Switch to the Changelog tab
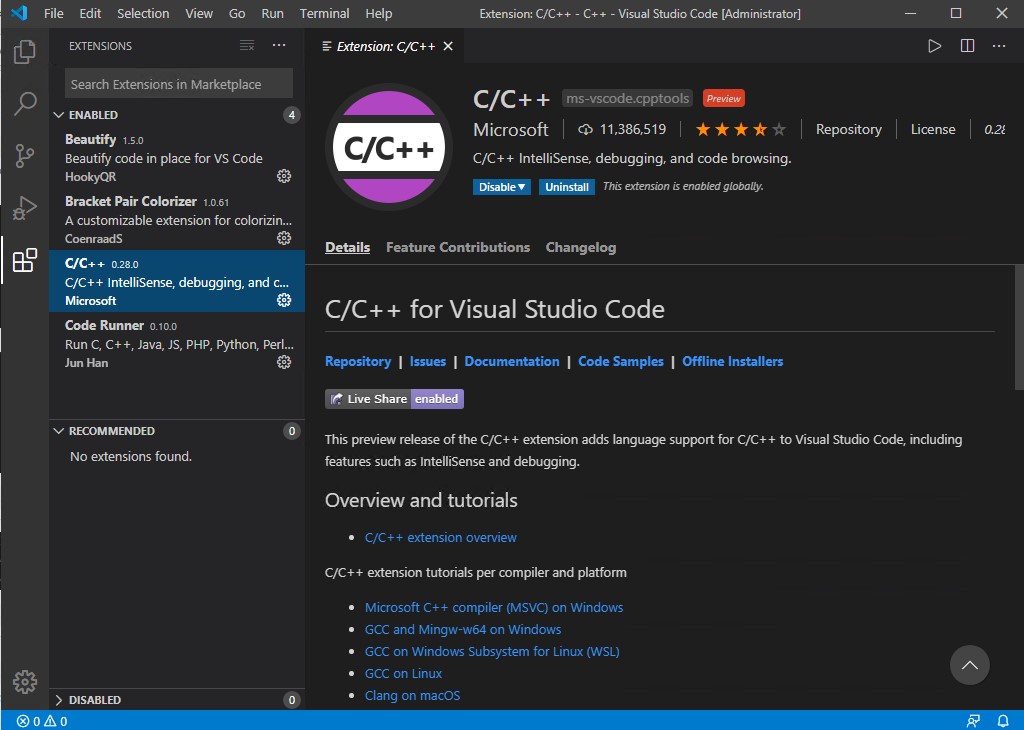Image resolution: width=1024 pixels, height=730 pixels. tap(581, 247)
